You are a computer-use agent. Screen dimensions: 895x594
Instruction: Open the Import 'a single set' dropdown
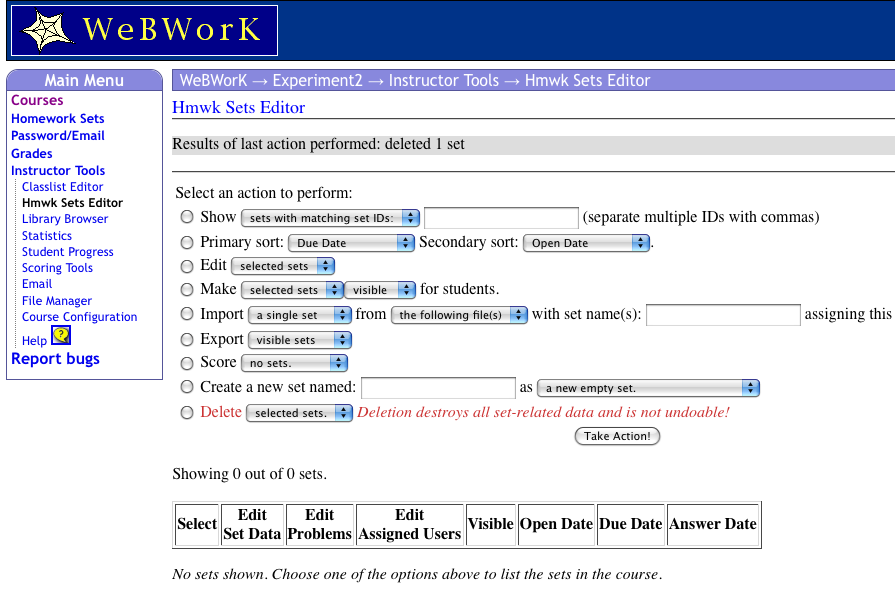click(300, 315)
